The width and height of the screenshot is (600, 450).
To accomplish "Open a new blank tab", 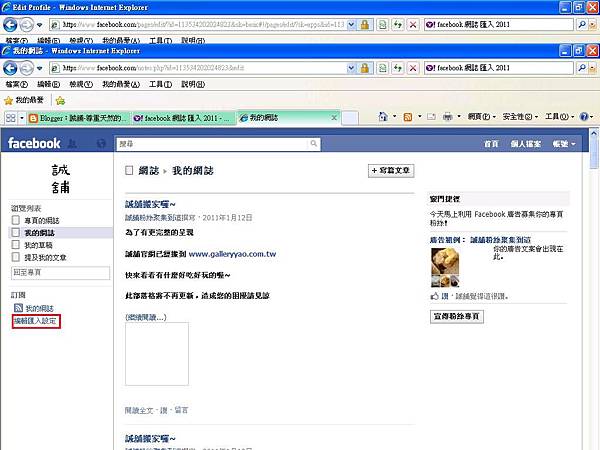I will (350, 118).
